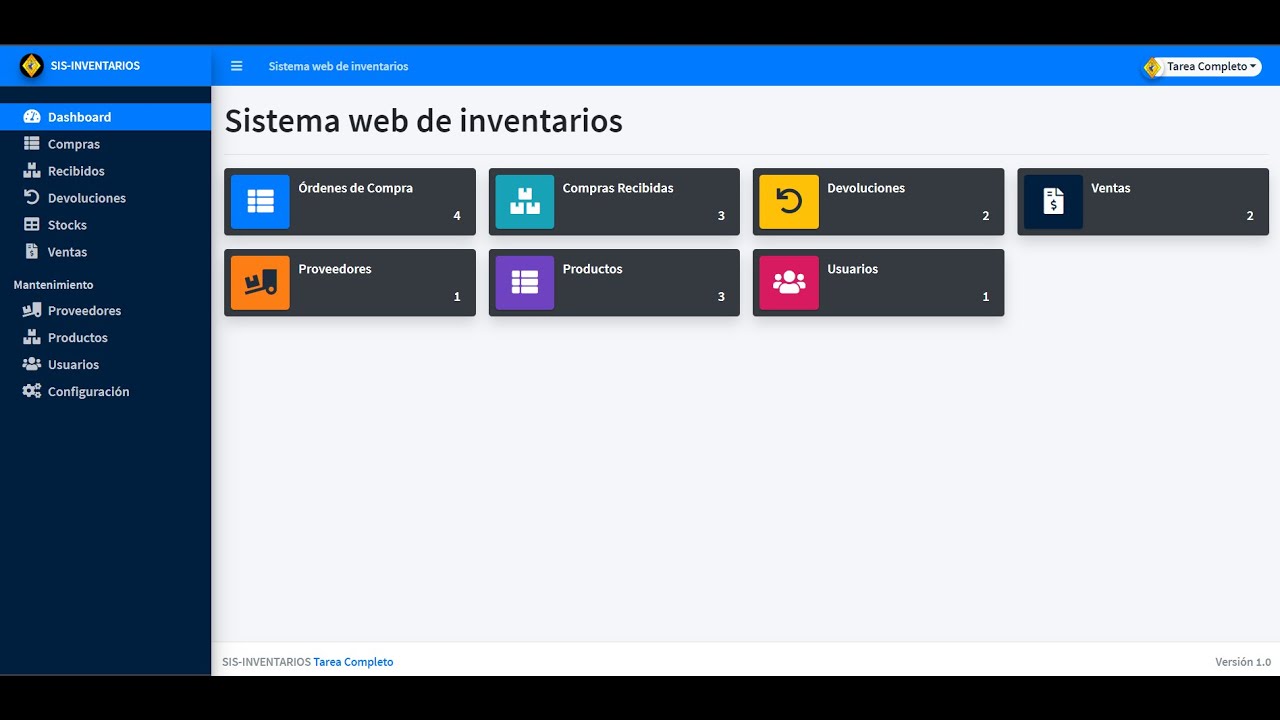The height and width of the screenshot is (720, 1280).
Task: Click the Recibidos boxes icon in sidebar
Action: pyautogui.click(x=32, y=171)
